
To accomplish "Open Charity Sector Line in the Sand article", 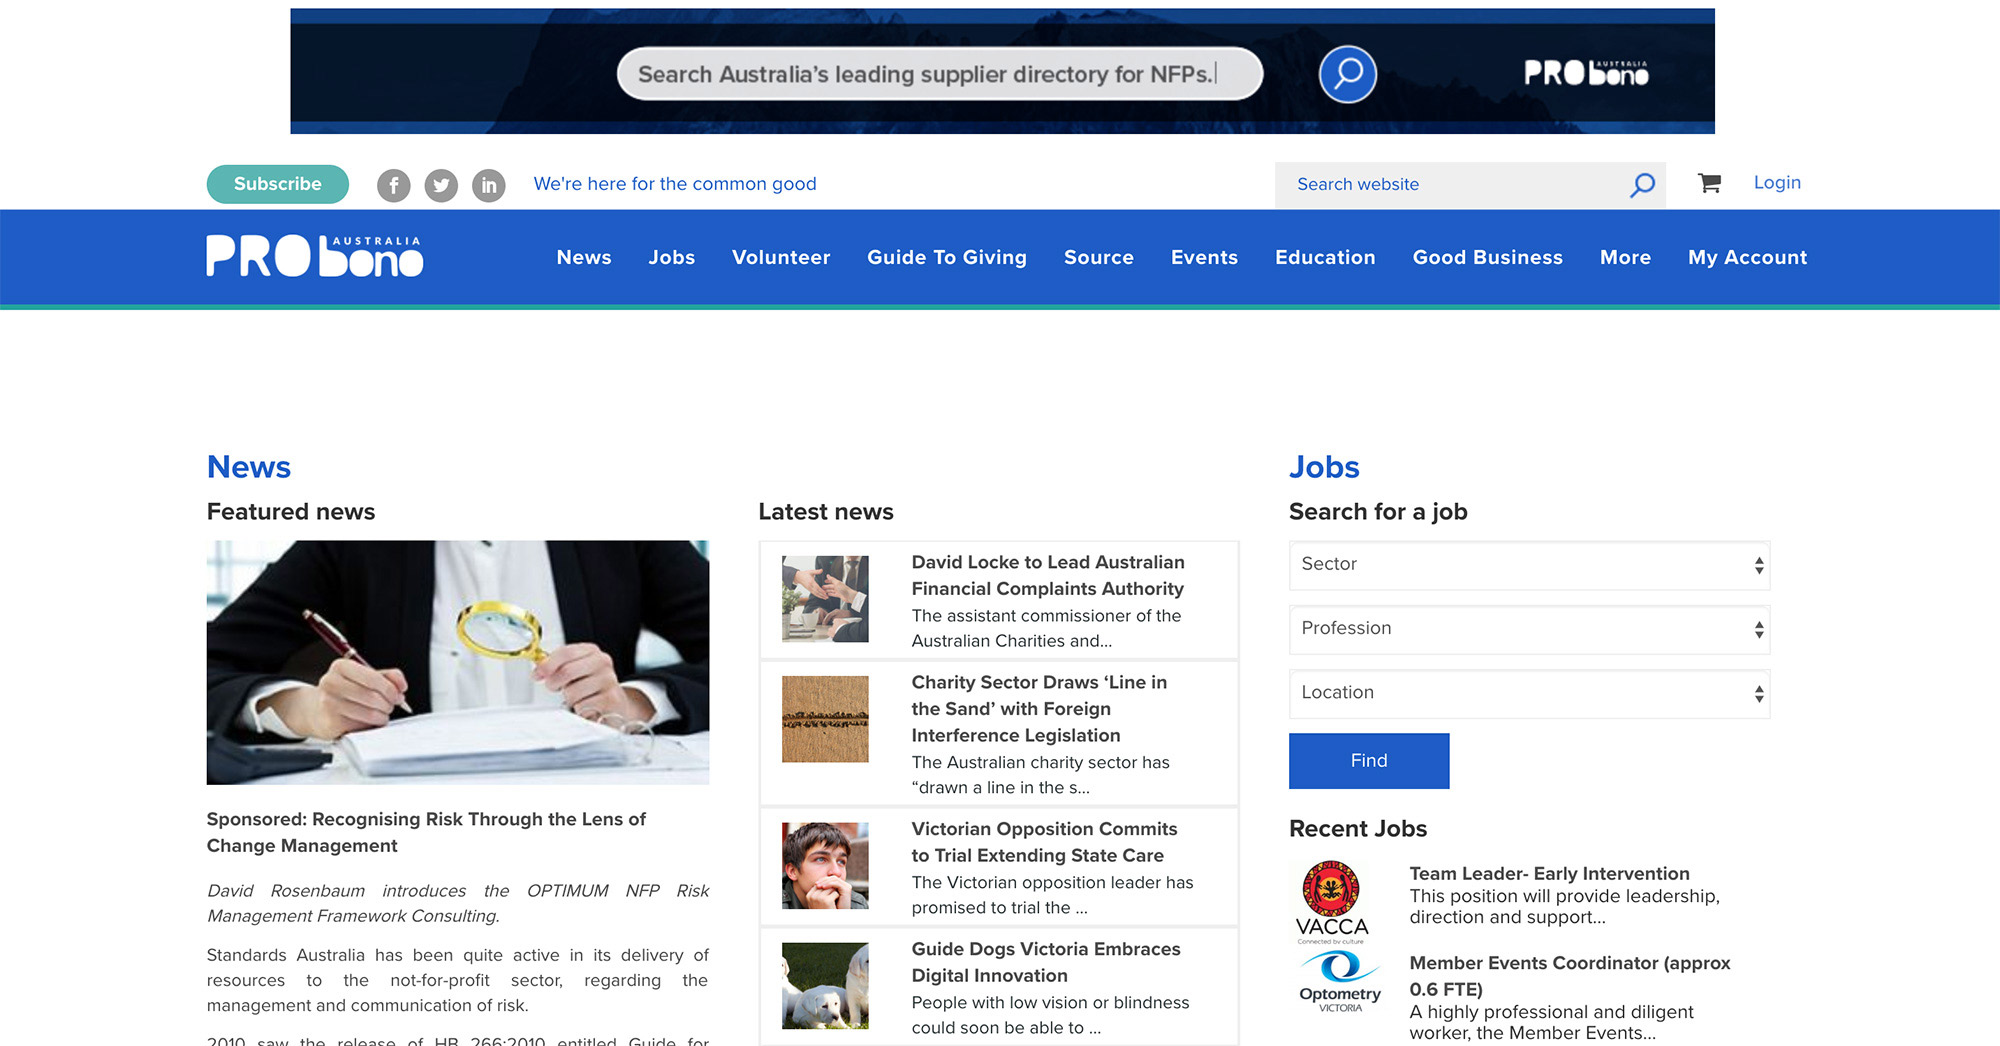I will coord(1039,708).
